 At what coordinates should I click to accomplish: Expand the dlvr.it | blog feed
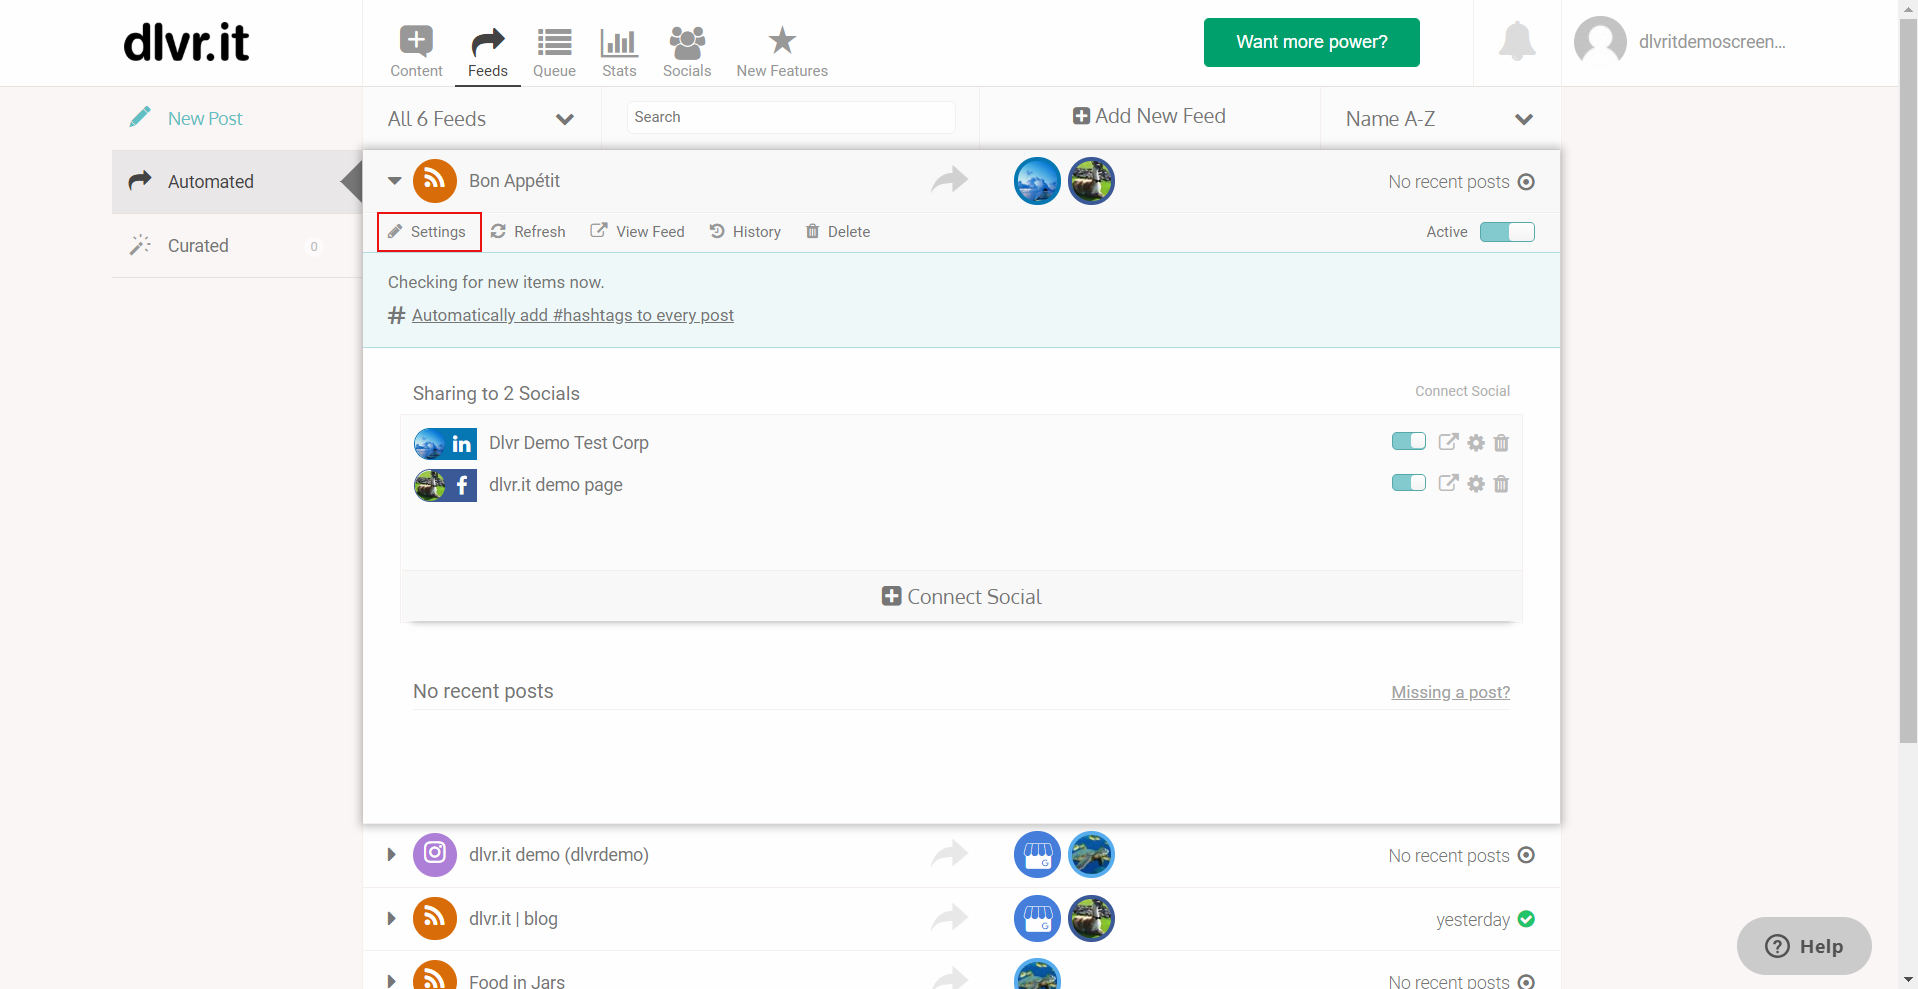click(x=391, y=918)
